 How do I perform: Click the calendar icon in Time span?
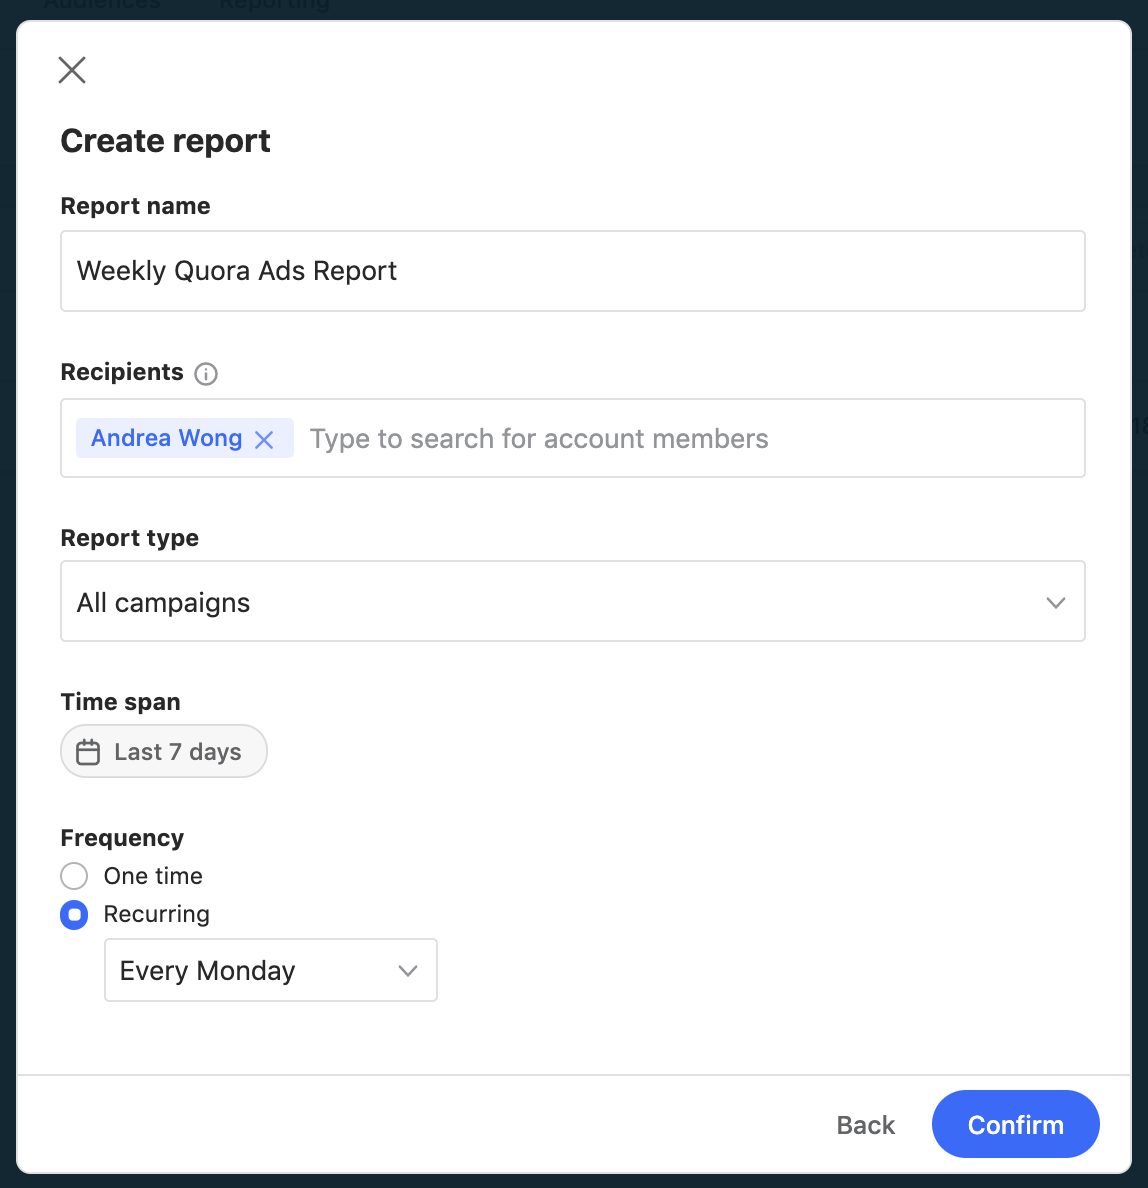pyautogui.click(x=88, y=752)
